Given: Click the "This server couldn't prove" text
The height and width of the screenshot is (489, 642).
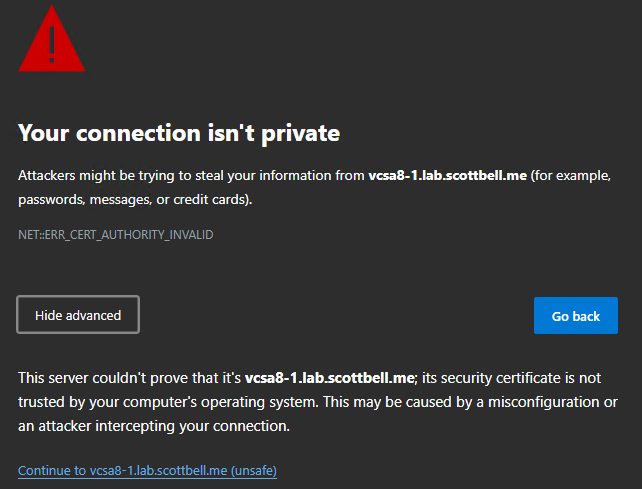Looking at the screenshot, I should tap(102, 378).
